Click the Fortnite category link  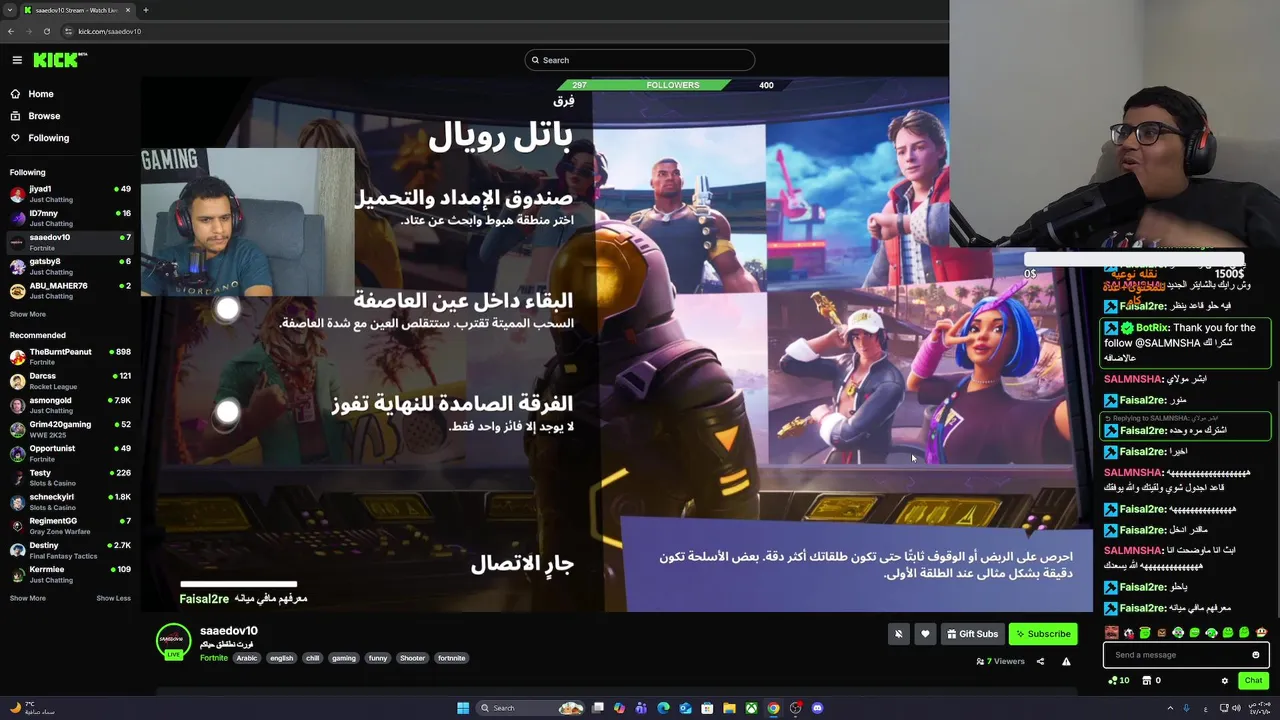pos(214,658)
